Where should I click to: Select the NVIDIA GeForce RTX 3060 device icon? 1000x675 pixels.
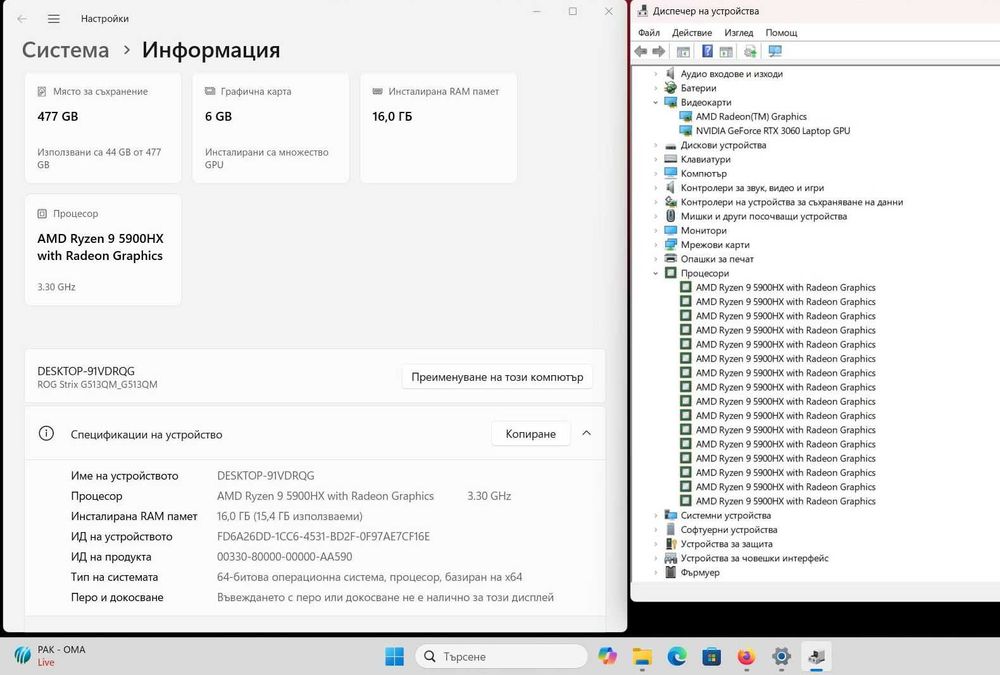686,131
